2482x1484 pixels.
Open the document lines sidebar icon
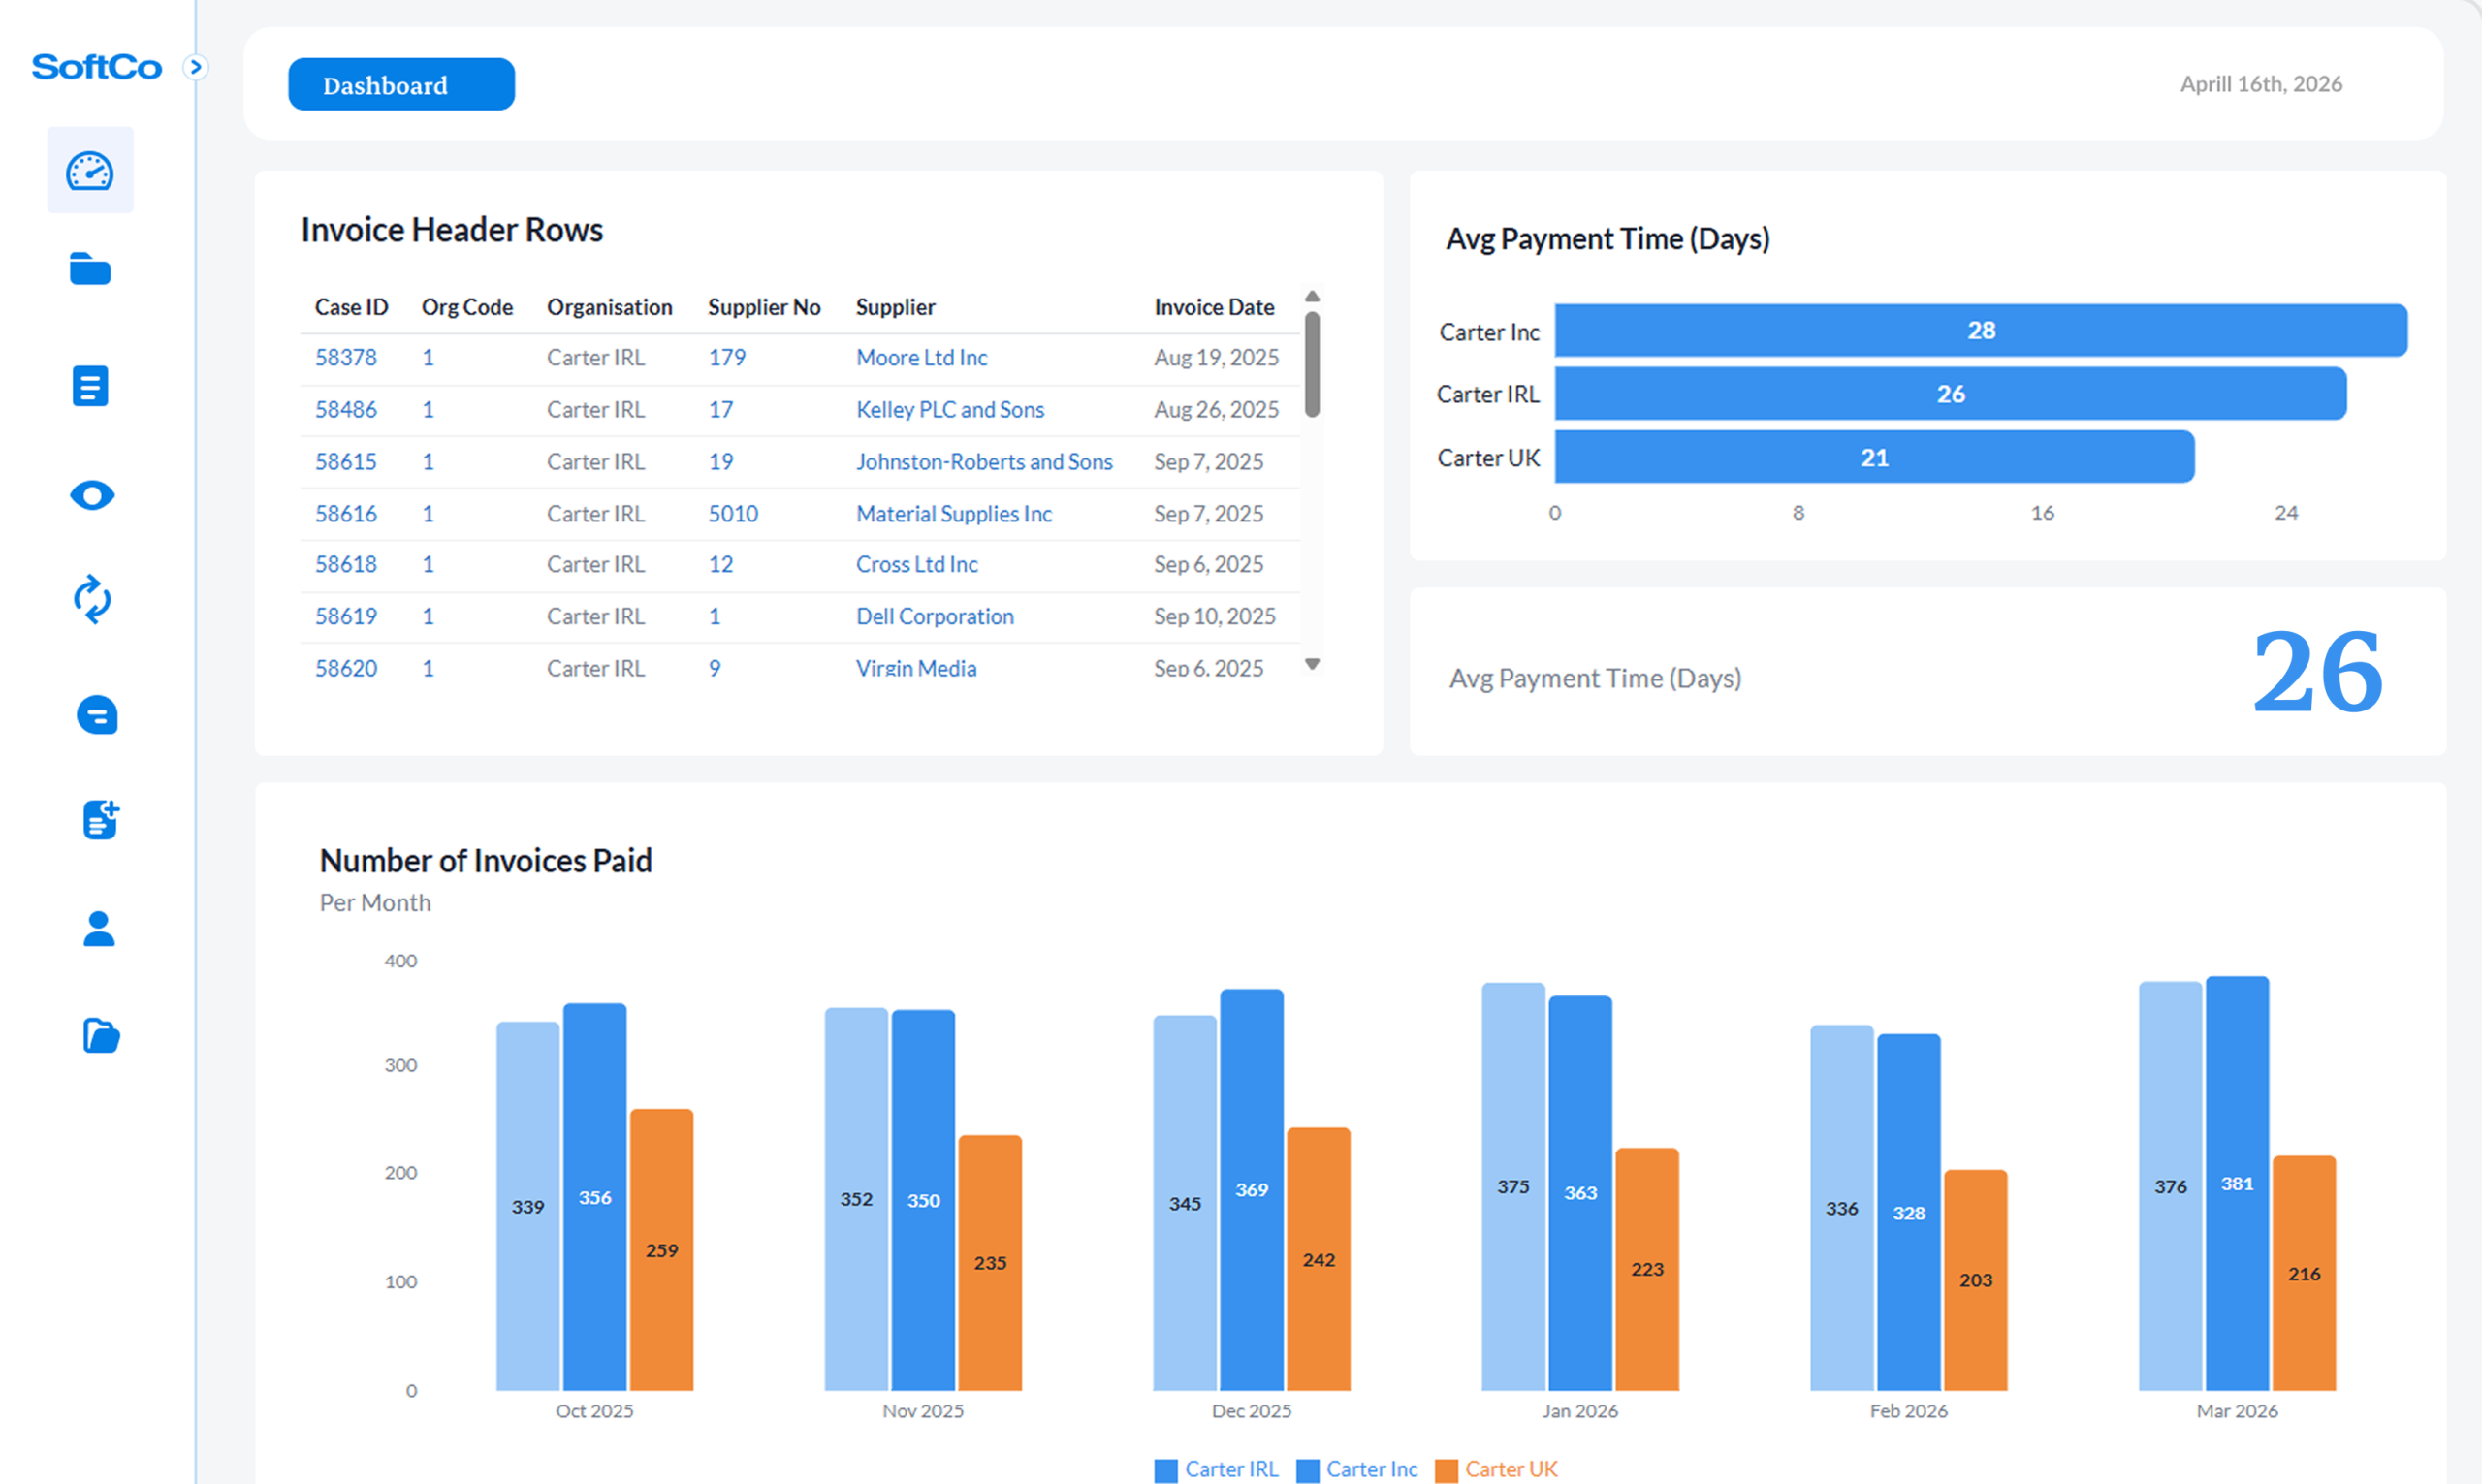(90, 386)
